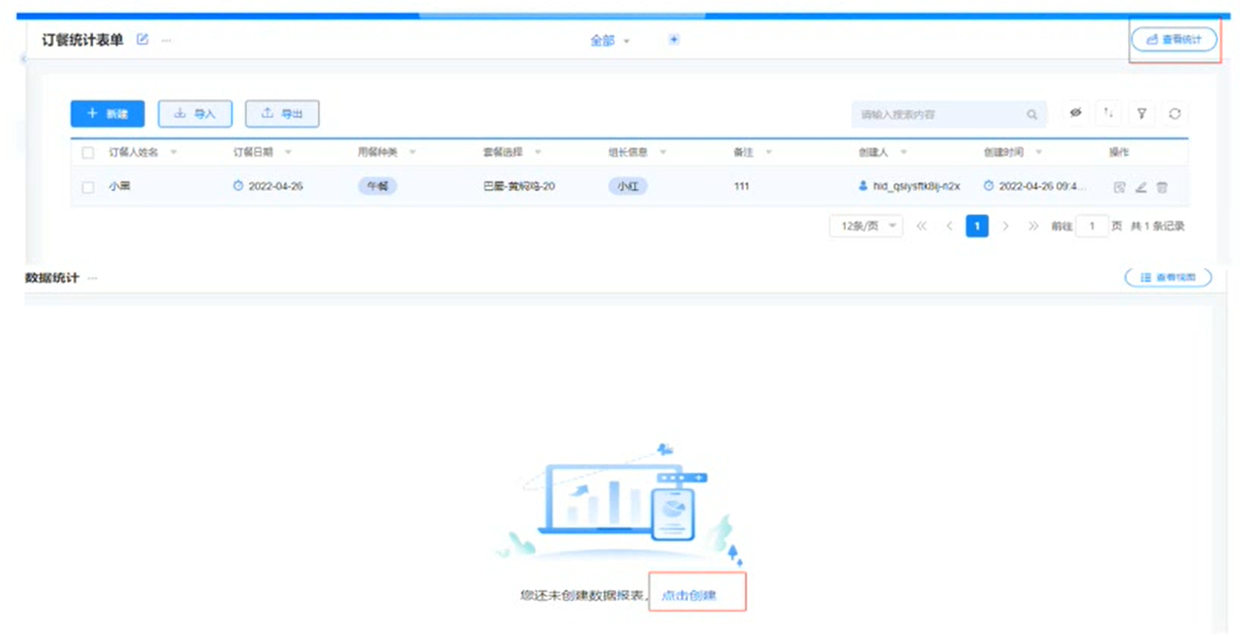Tick the select-all checkbox in table header
Image resolution: width=1245 pixels, height=637 pixels.
coord(88,153)
